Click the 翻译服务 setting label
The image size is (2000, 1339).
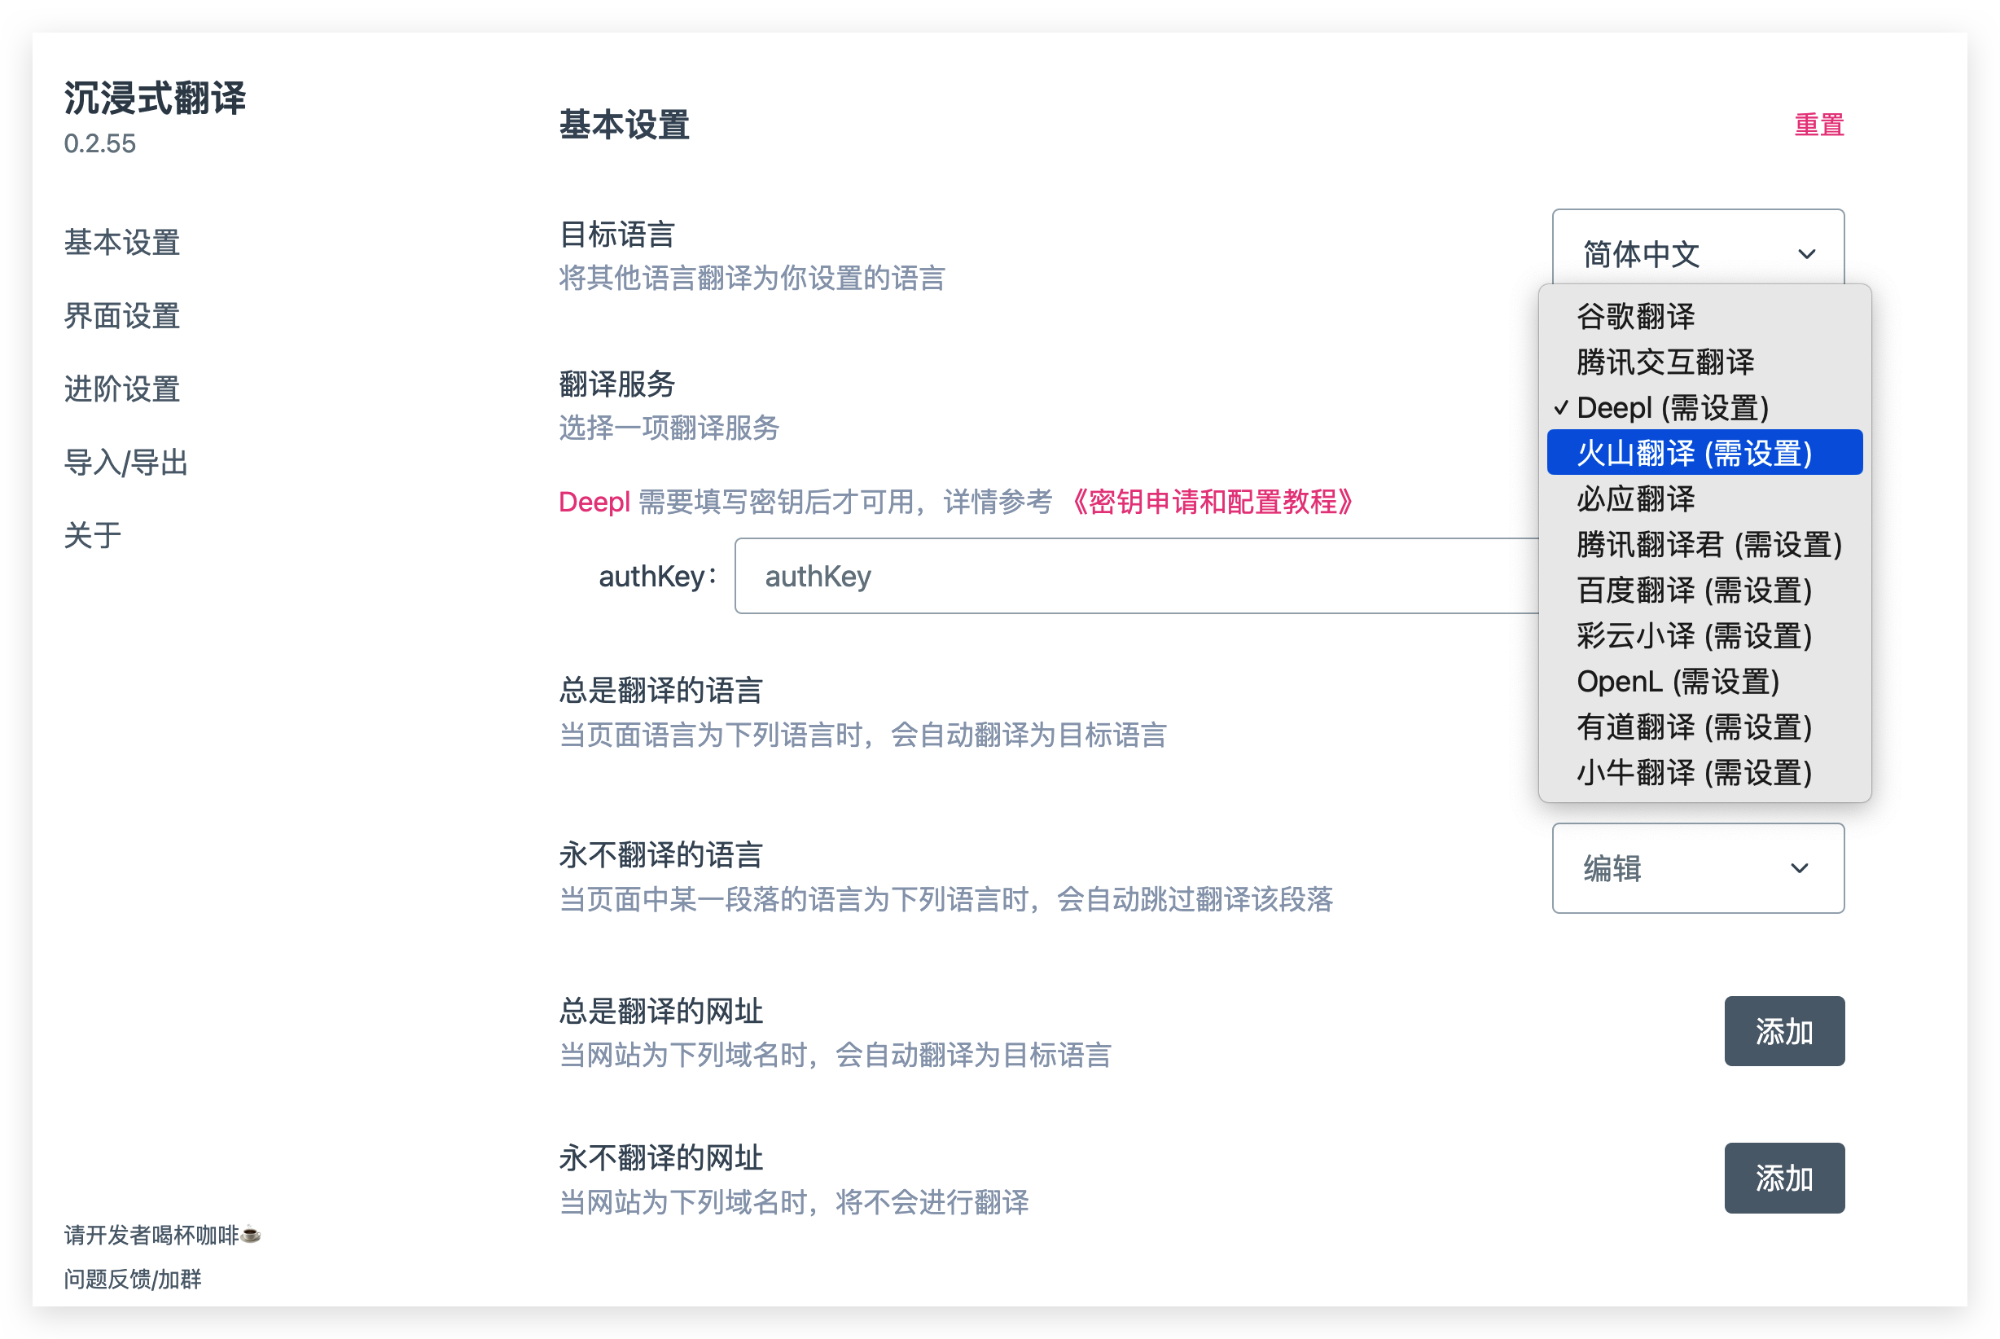[x=617, y=384]
